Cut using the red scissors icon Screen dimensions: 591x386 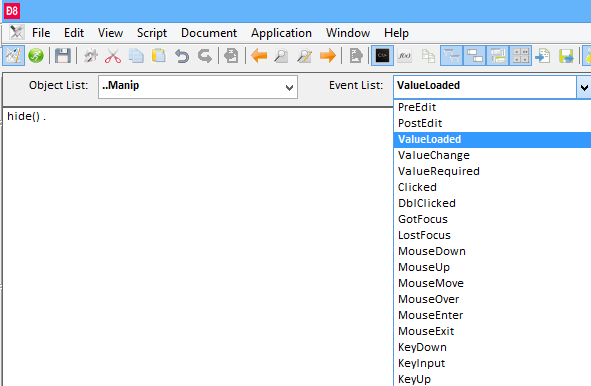113,56
